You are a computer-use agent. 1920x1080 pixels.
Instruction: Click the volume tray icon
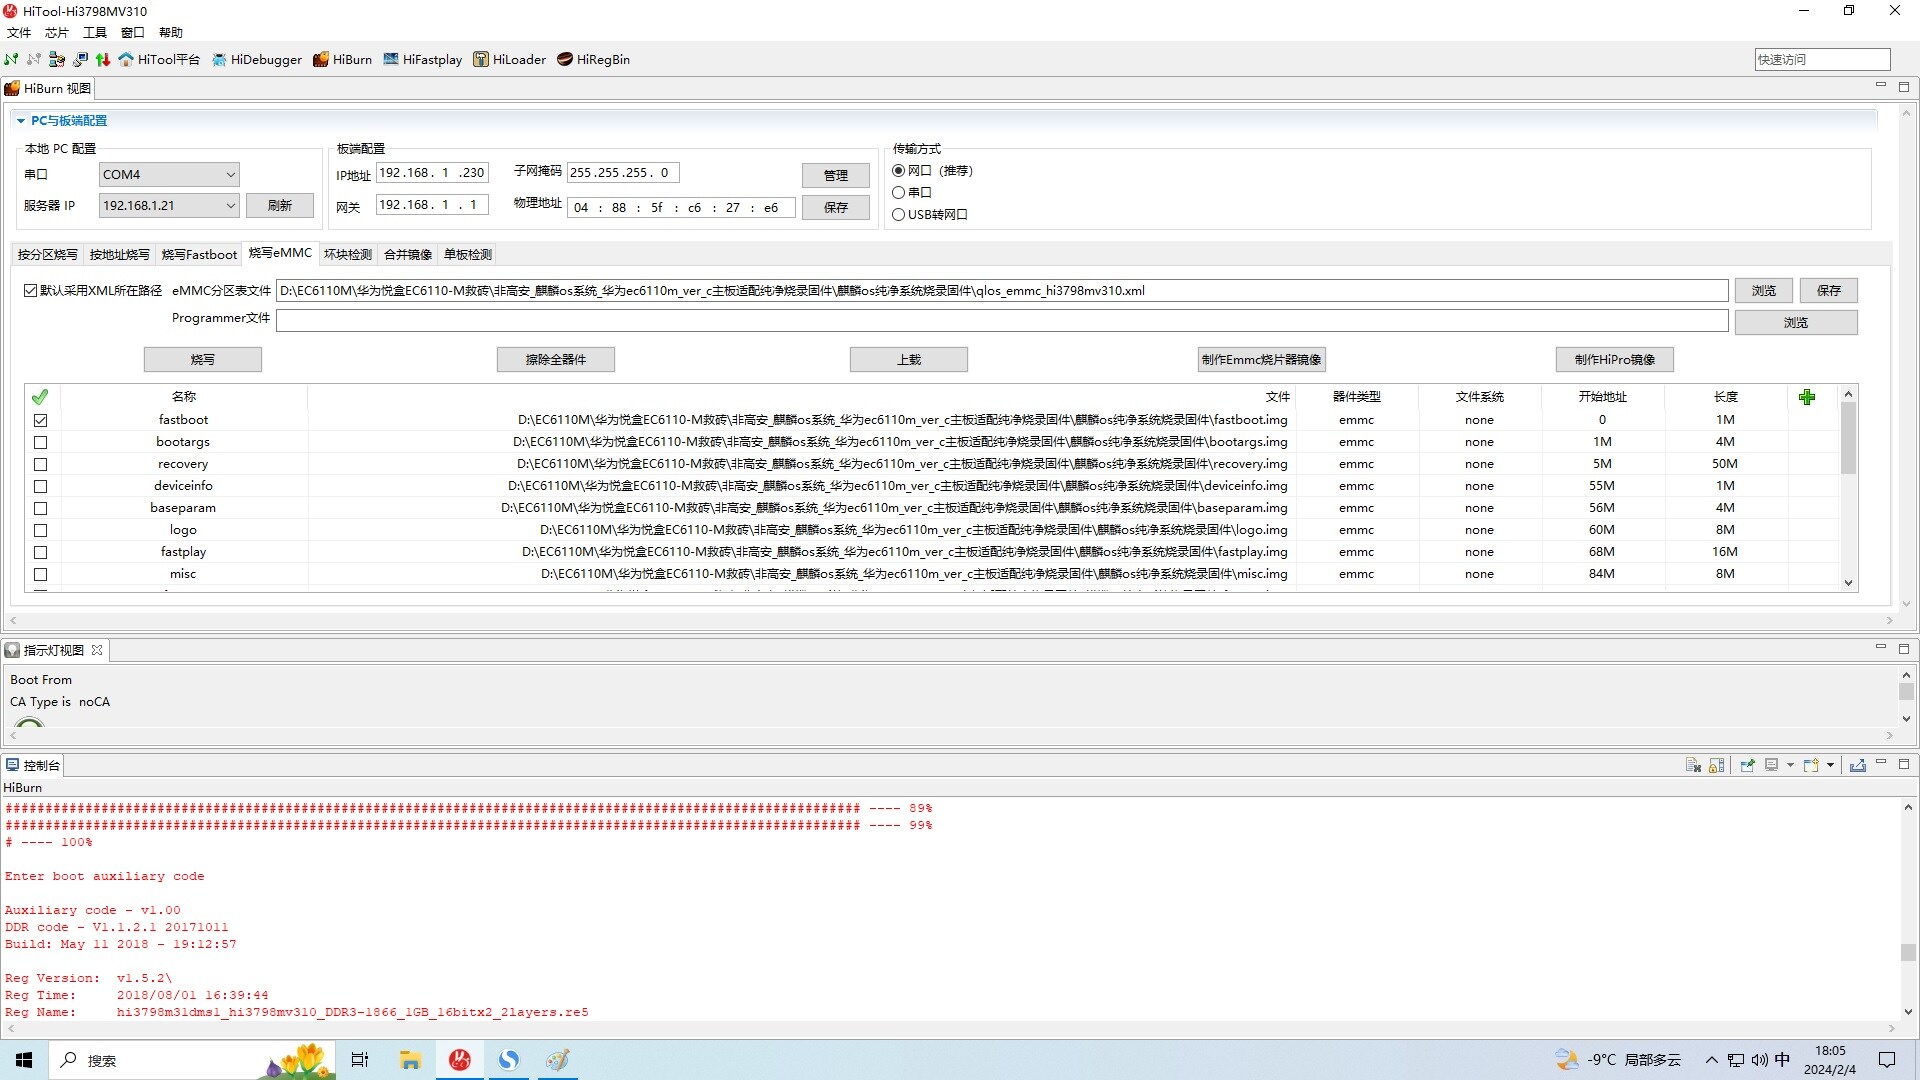tap(1759, 1060)
